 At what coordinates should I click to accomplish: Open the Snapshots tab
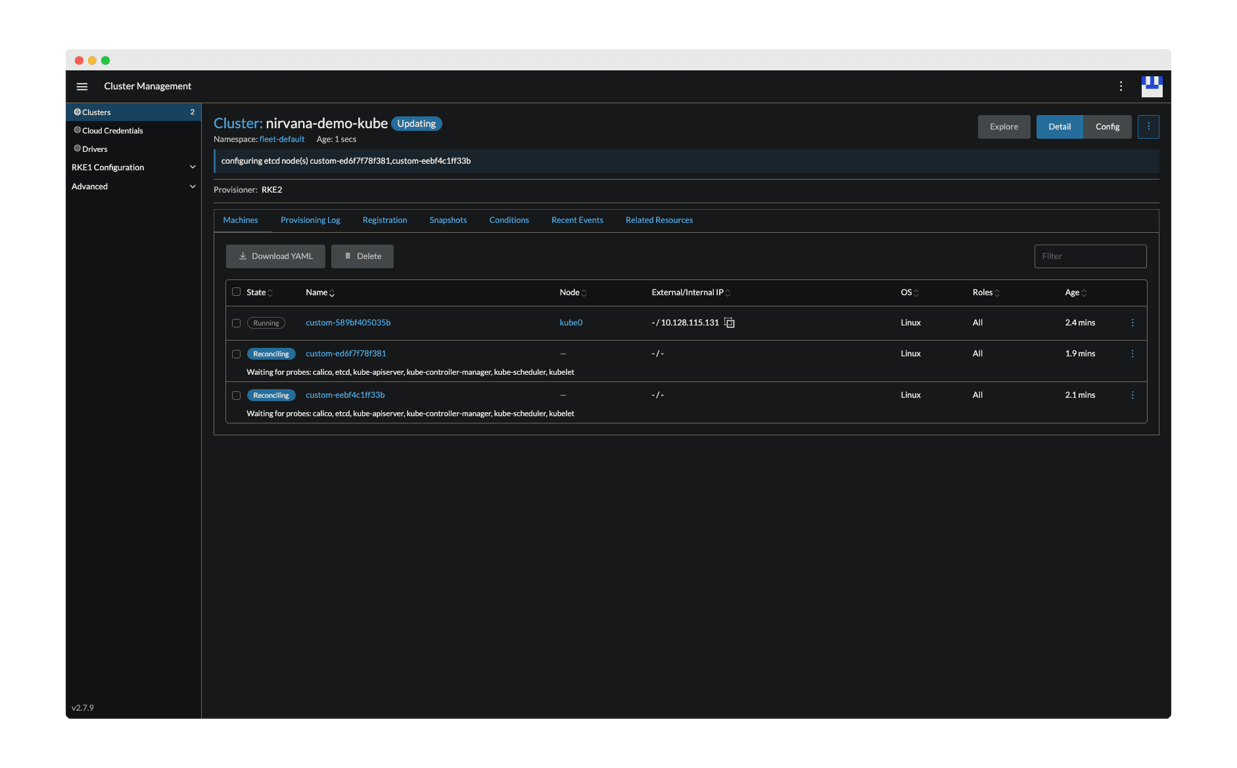point(448,220)
